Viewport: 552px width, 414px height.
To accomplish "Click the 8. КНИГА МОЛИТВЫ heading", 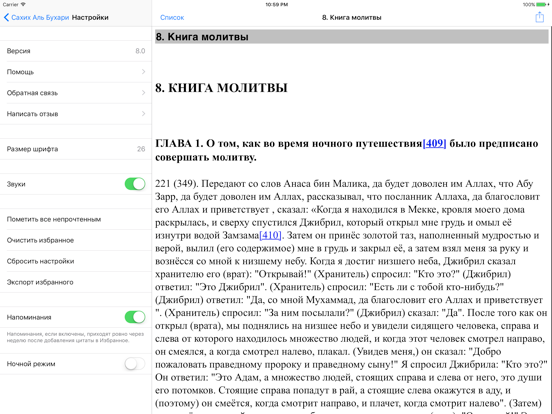I will [x=221, y=88].
